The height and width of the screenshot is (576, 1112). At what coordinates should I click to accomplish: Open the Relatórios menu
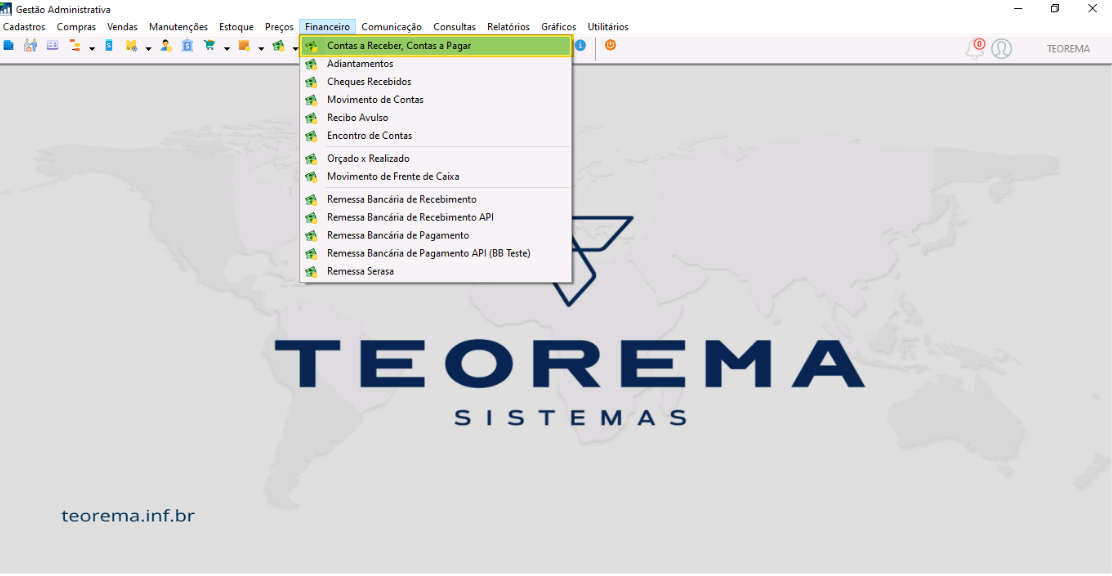click(508, 27)
